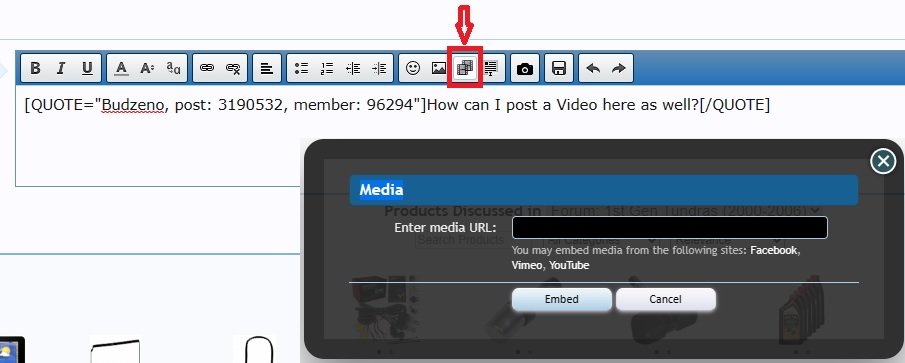Open the text color picker
This screenshot has height=363, width=905.
pyautogui.click(x=121, y=69)
